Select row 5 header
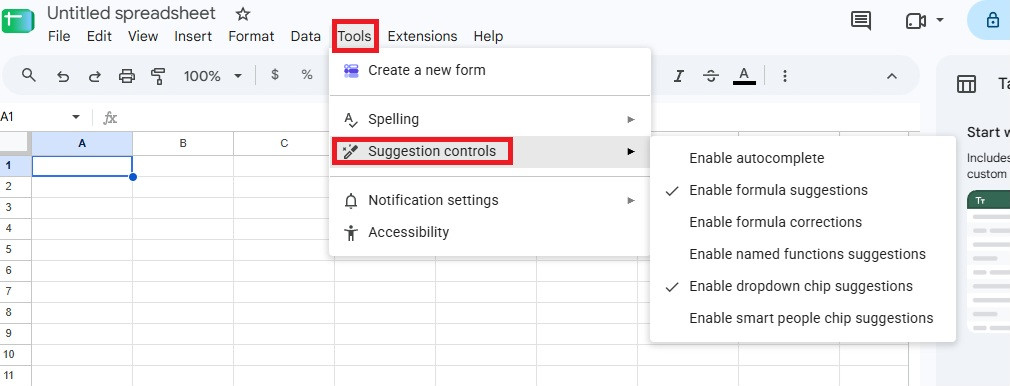 (x=15, y=249)
